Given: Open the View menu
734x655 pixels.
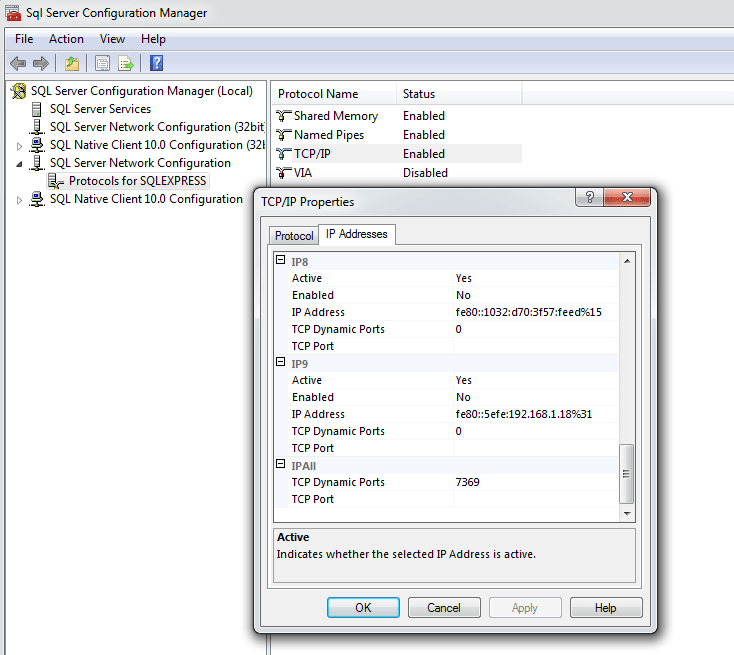Looking at the screenshot, I should pos(112,39).
